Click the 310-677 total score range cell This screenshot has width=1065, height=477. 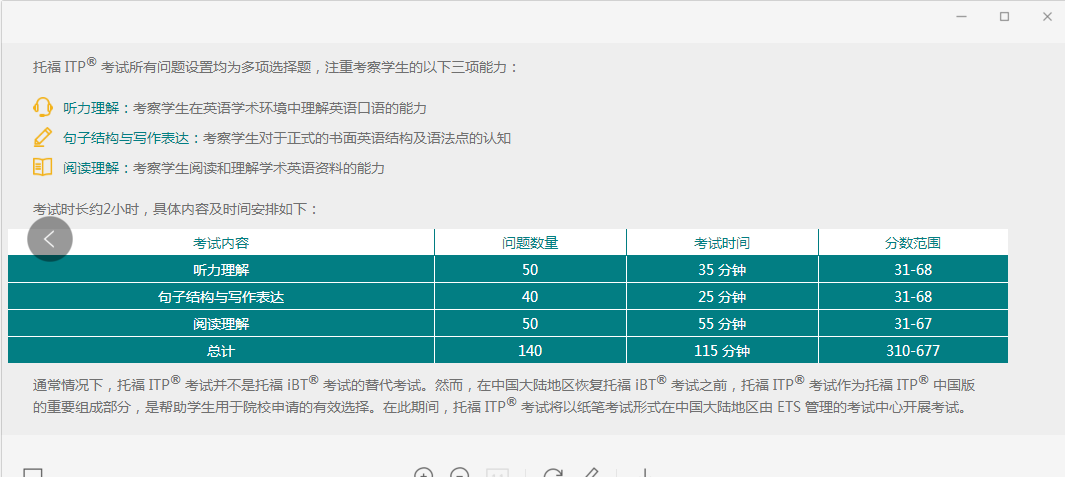tap(912, 351)
